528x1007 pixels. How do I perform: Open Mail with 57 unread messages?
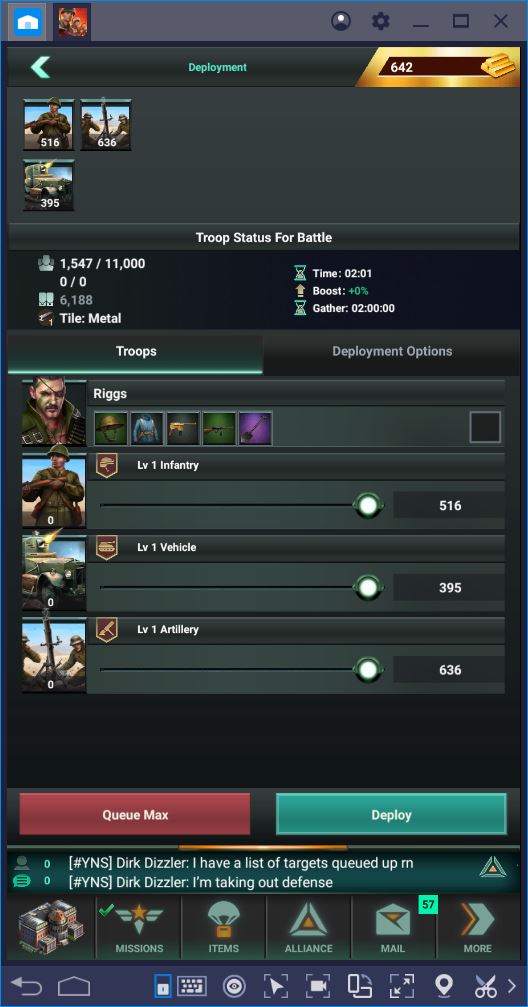pyautogui.click(x=393, y=928)
